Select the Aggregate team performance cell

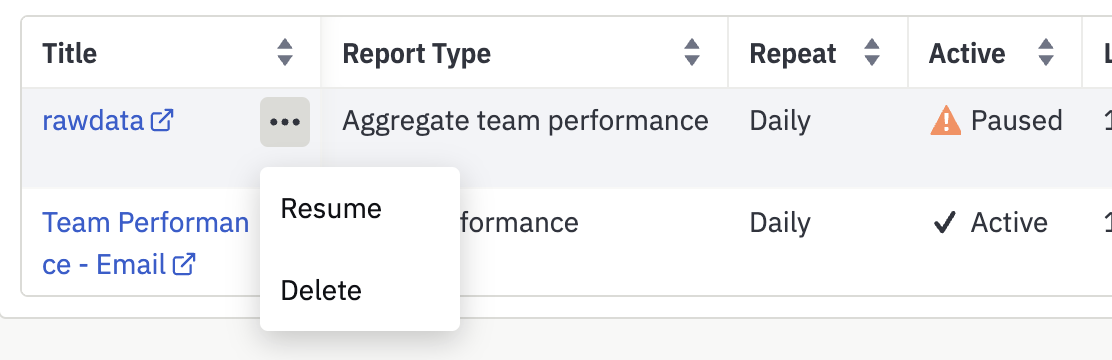[x=526, y=121]
